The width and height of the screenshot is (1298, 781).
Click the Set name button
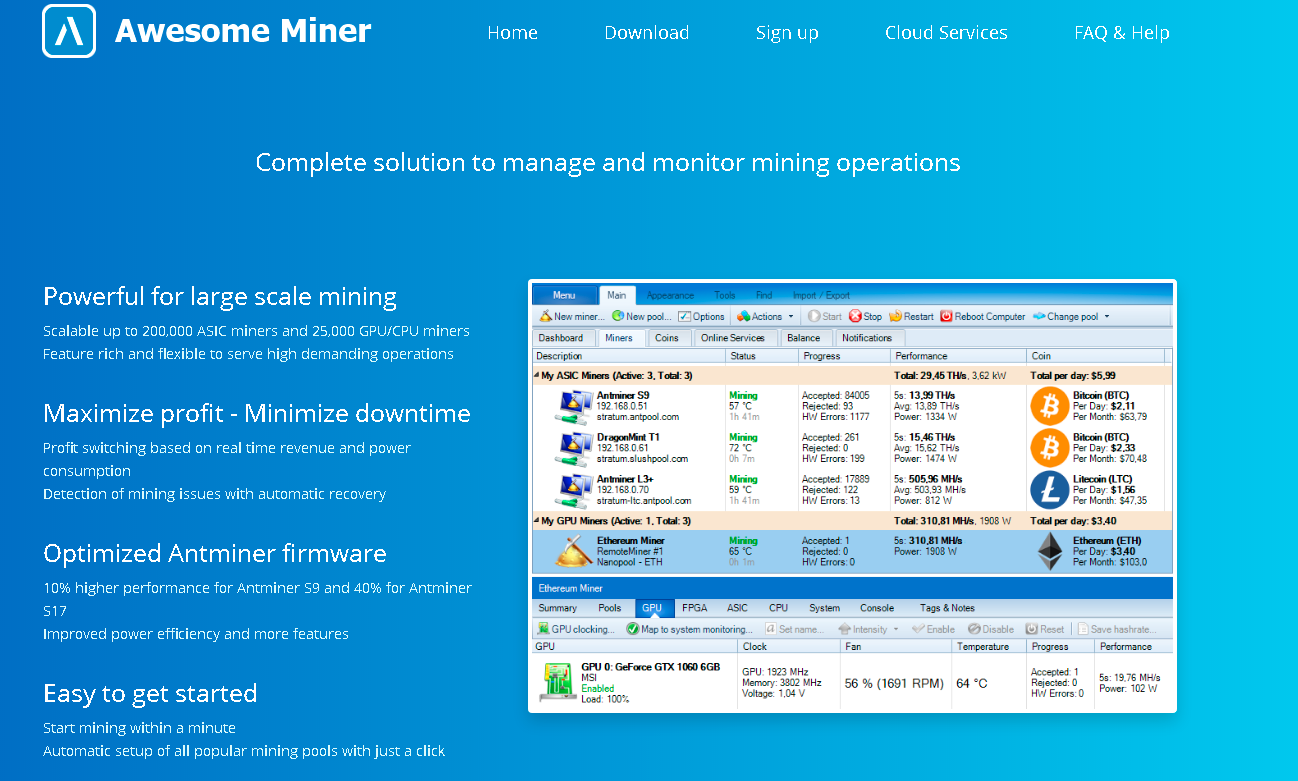pos(795,629)
